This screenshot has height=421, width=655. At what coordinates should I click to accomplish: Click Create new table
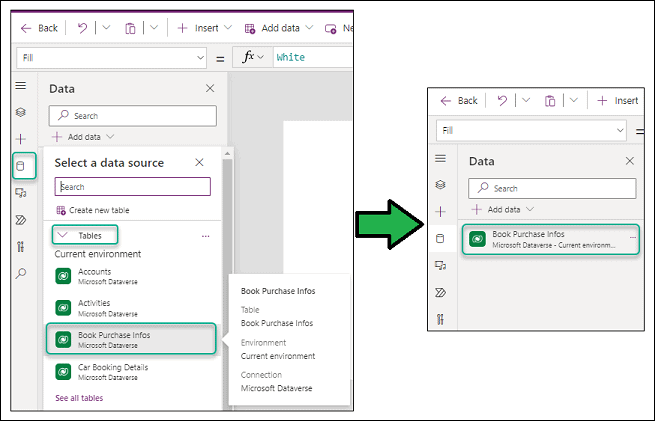pos(93,210)
